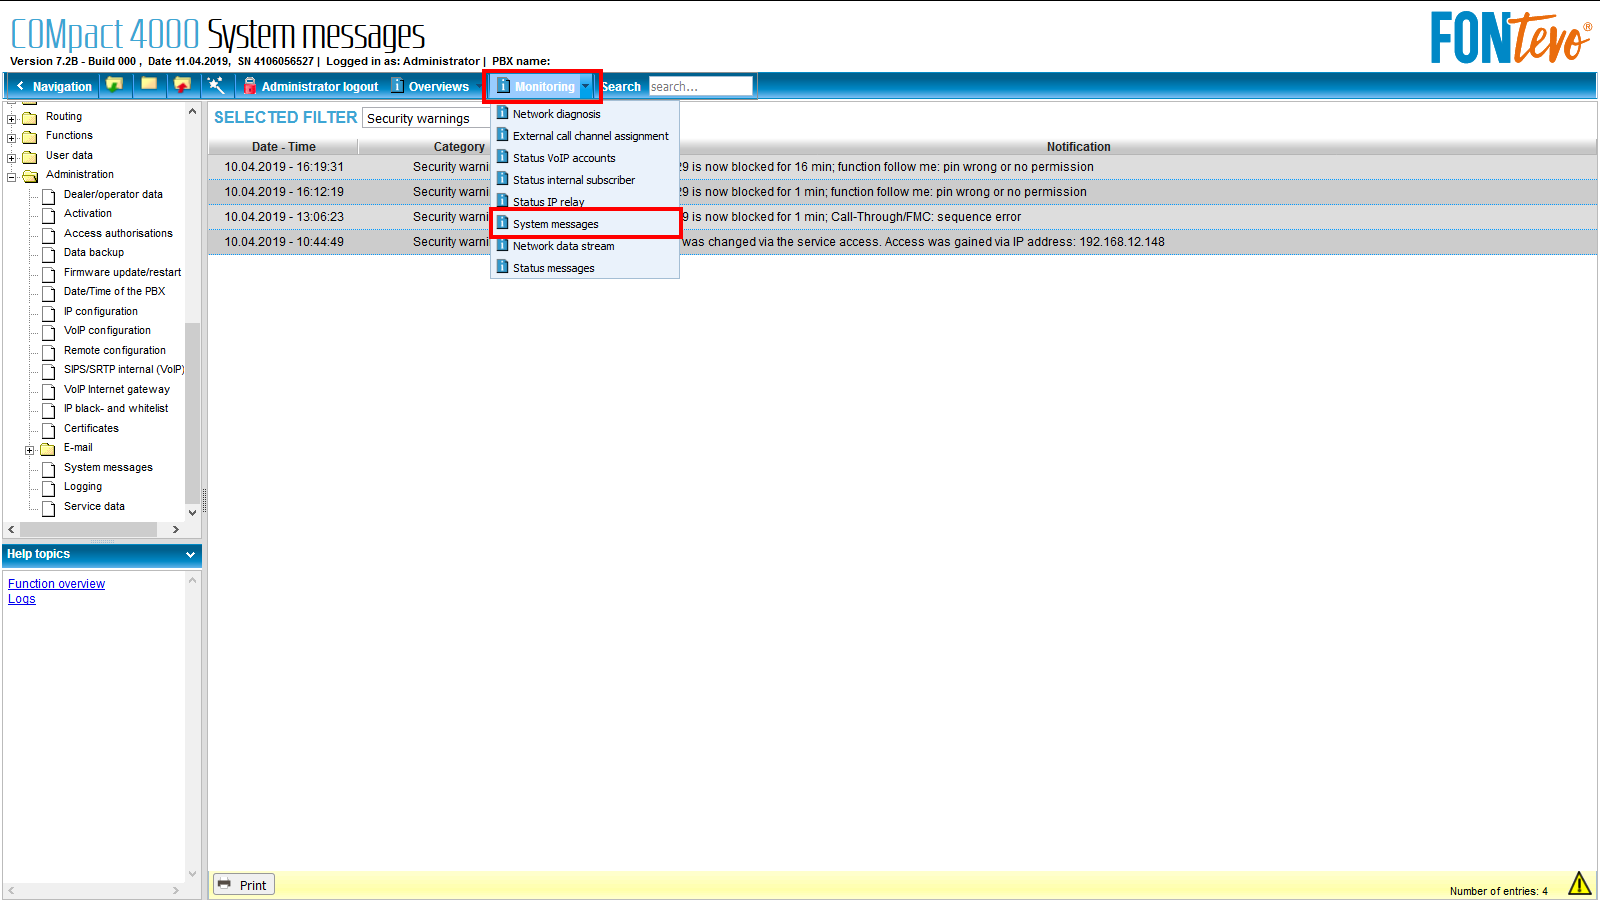The height and width of the screenshot is (900, 1600).
Task: Expand the User data tree node
Action: point(12,157)
